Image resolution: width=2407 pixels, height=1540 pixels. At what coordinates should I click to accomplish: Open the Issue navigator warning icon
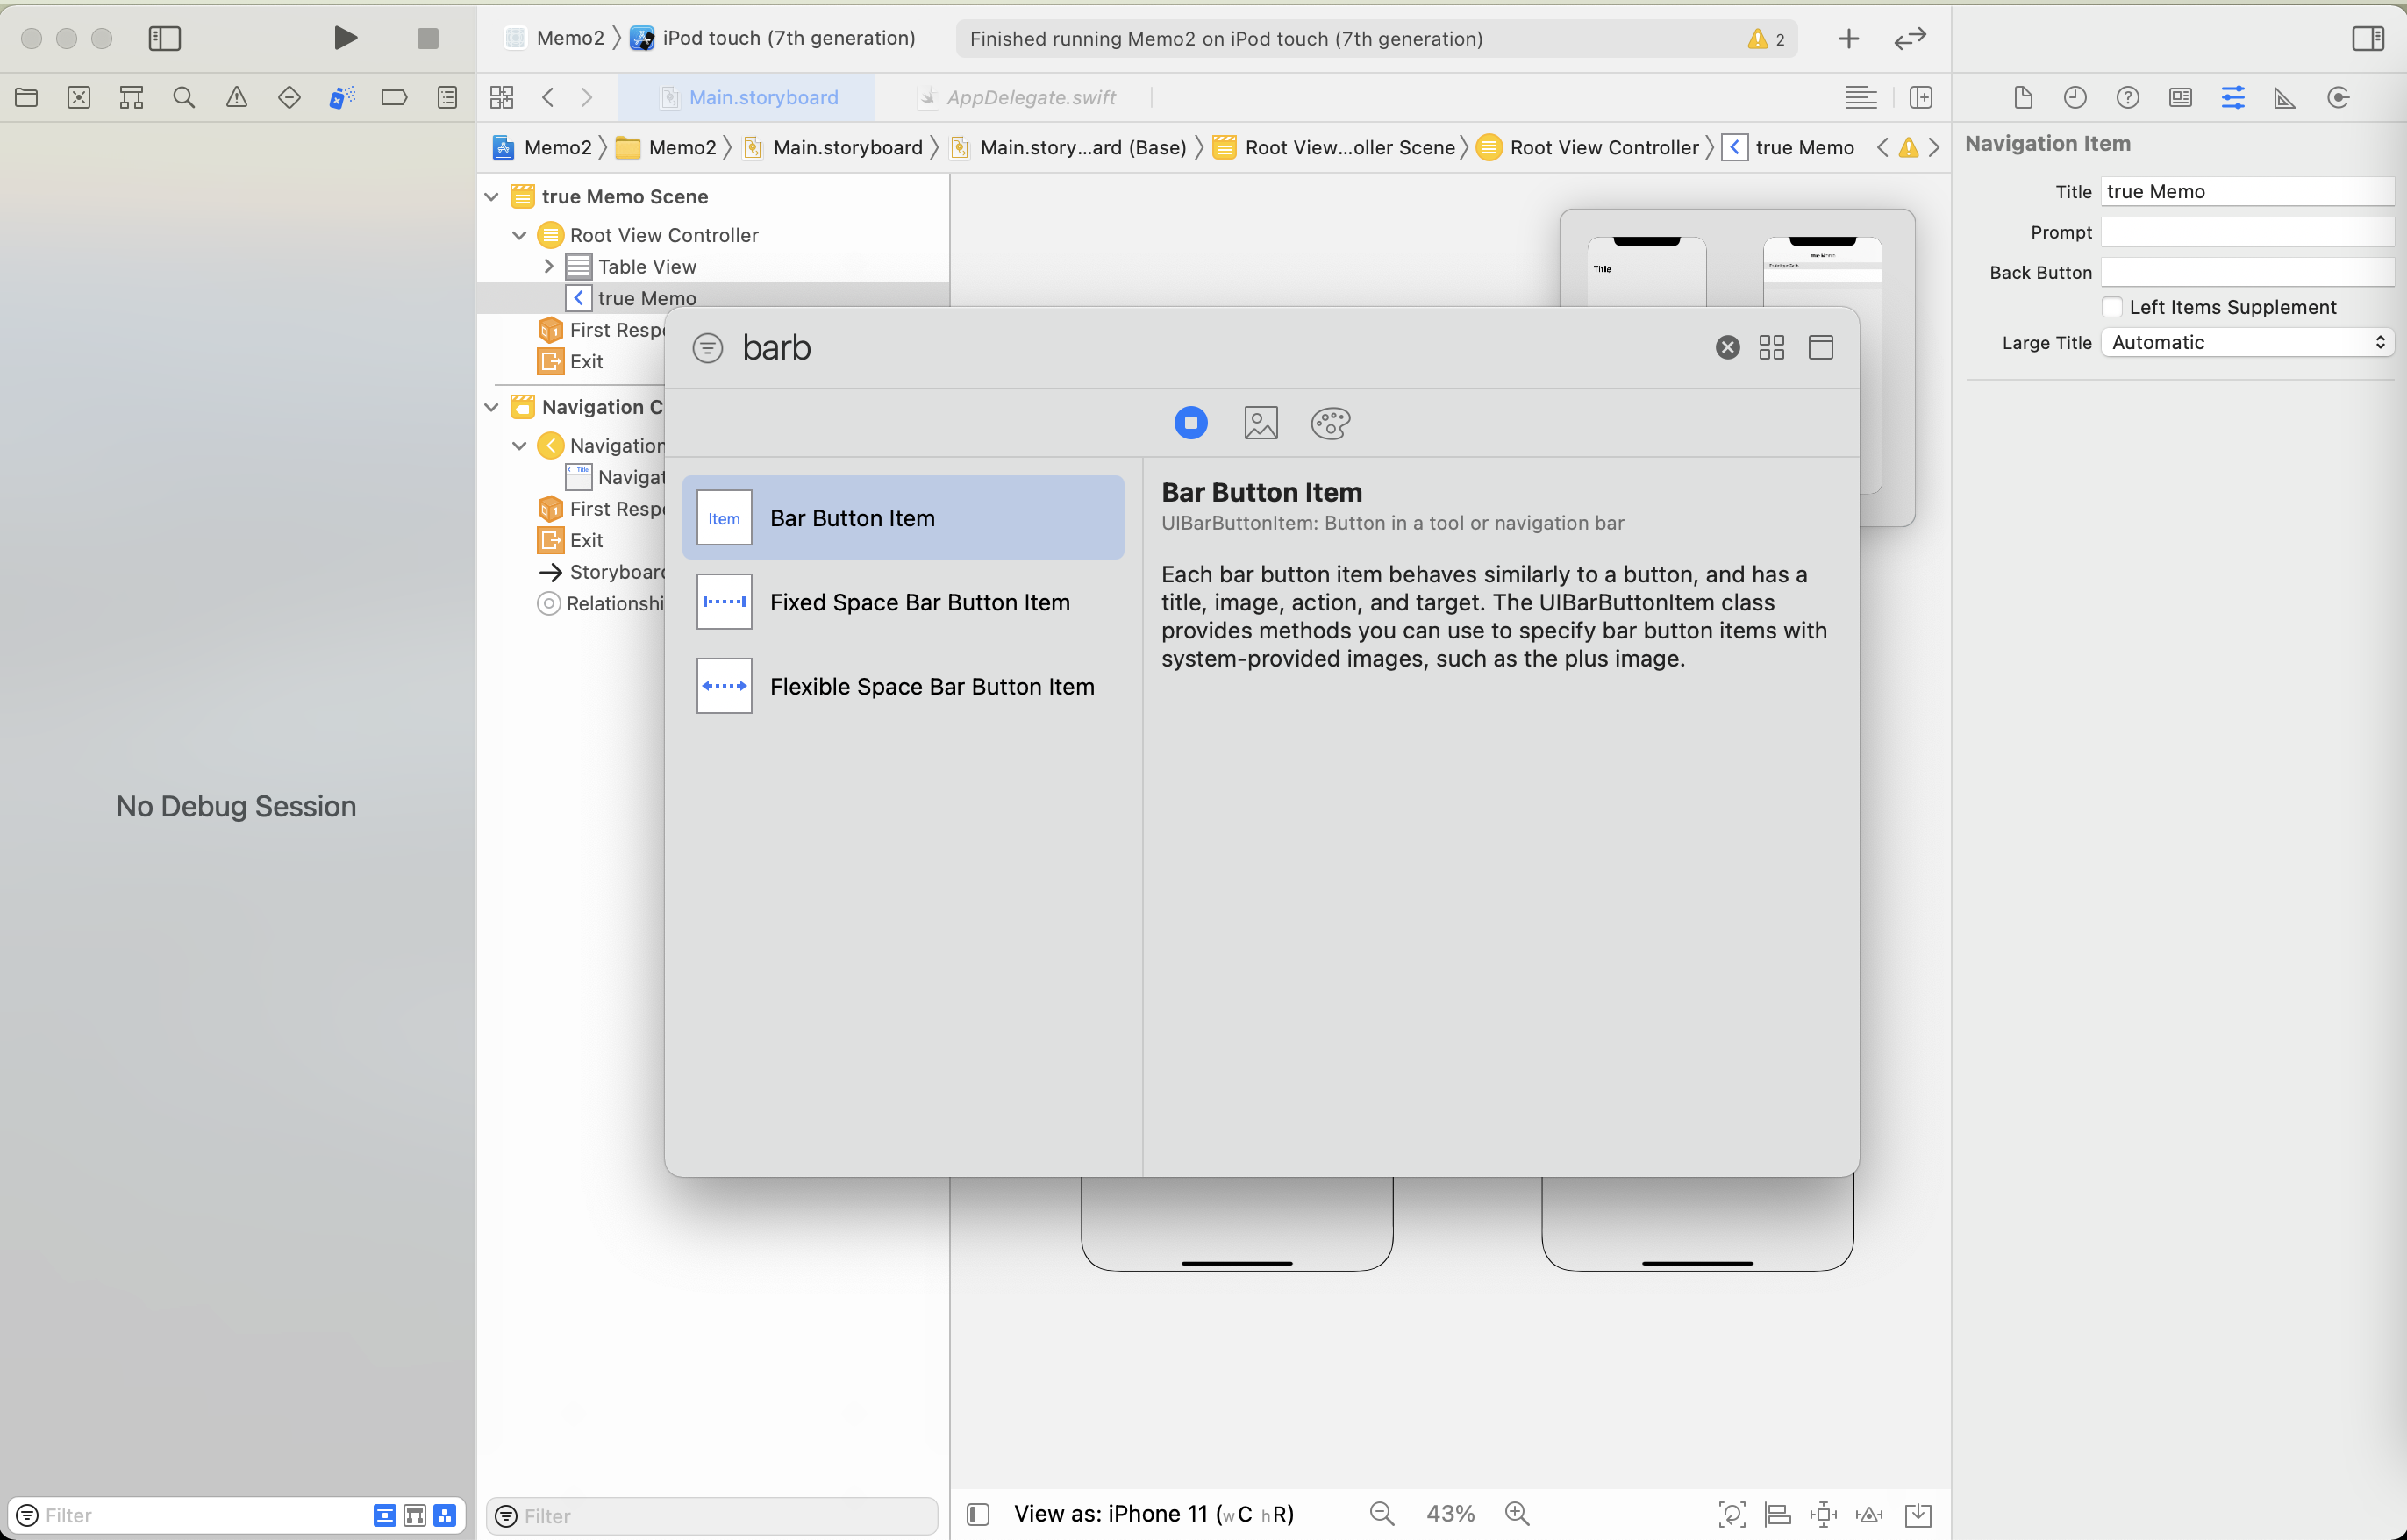[x=236, y=97]
